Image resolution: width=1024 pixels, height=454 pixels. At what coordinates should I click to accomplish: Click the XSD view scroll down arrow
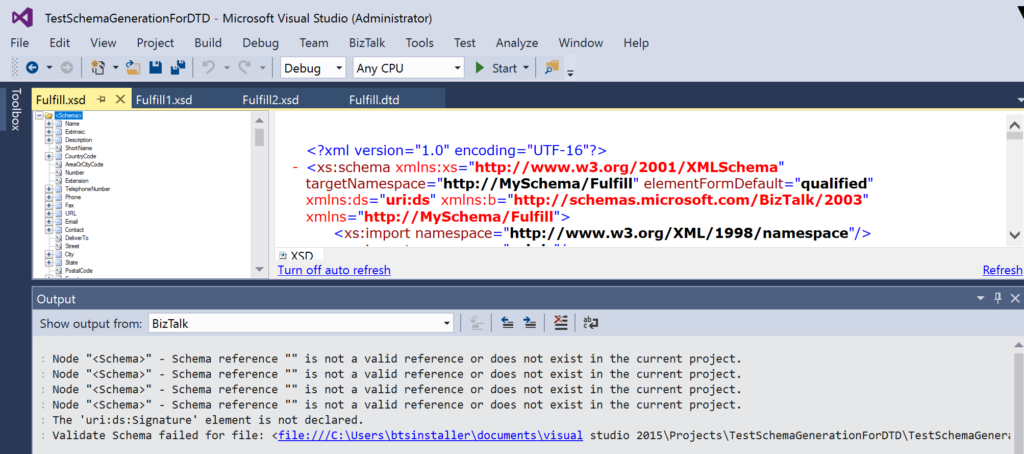[1015, 235]
